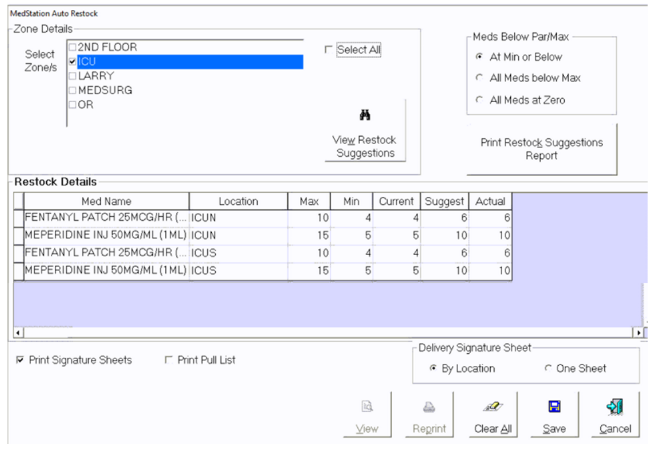
Task: Click the View document preview icon
Action: (367, 406)
